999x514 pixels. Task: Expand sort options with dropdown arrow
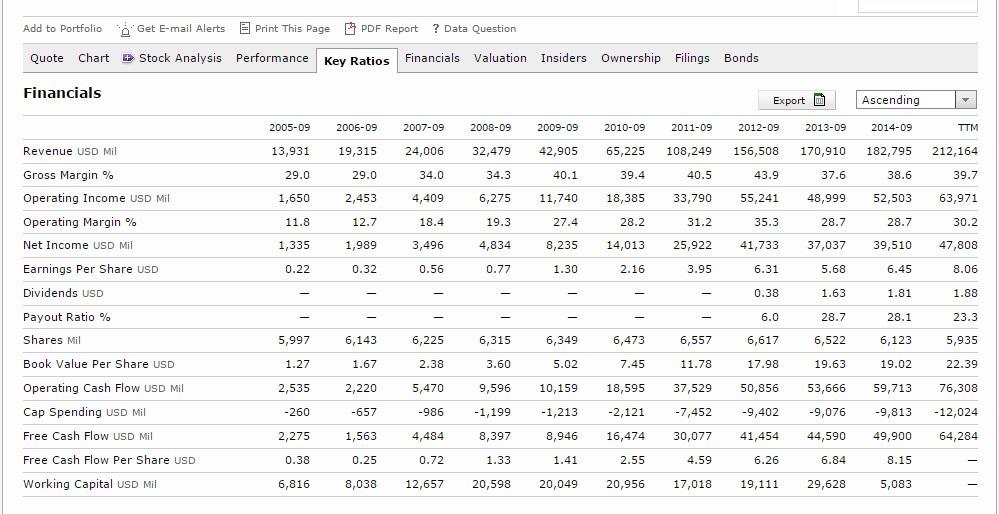[966, 100]
